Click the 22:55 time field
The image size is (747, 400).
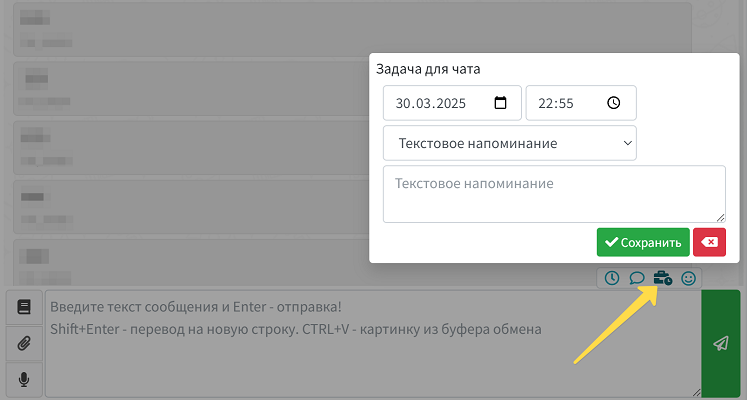coord(581,103)
